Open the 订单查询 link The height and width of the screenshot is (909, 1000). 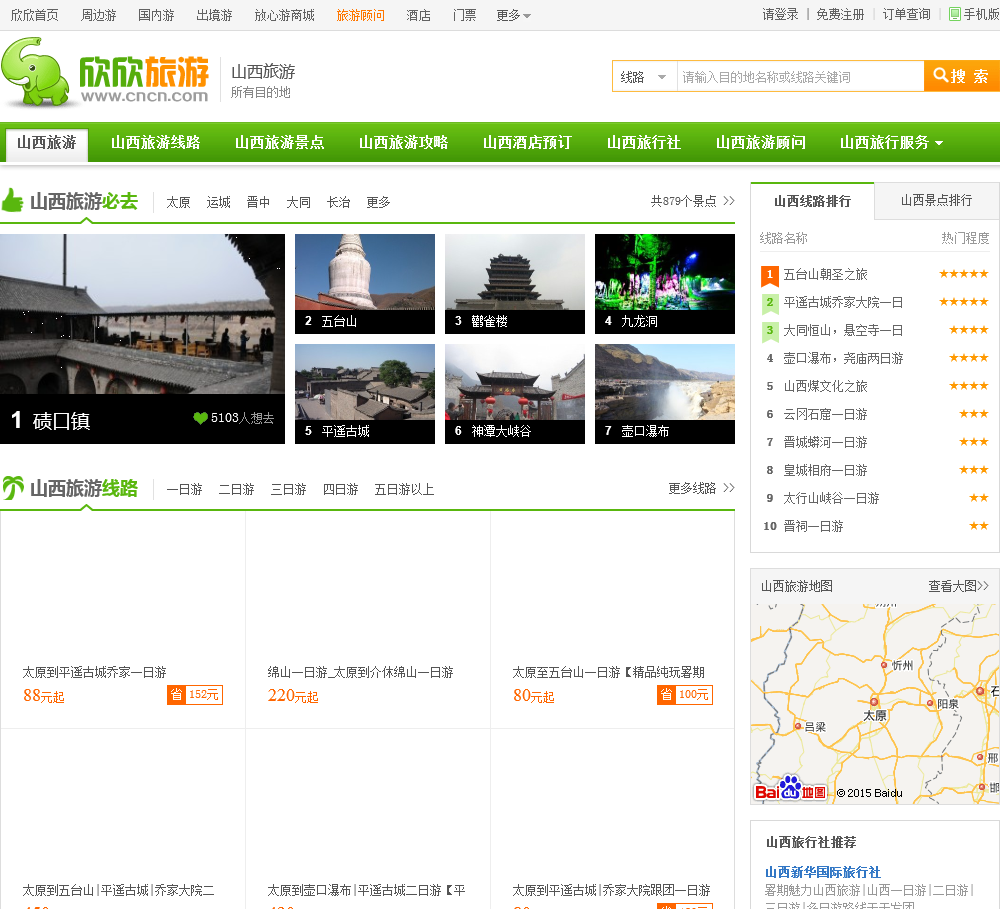[x=906, y=15]
